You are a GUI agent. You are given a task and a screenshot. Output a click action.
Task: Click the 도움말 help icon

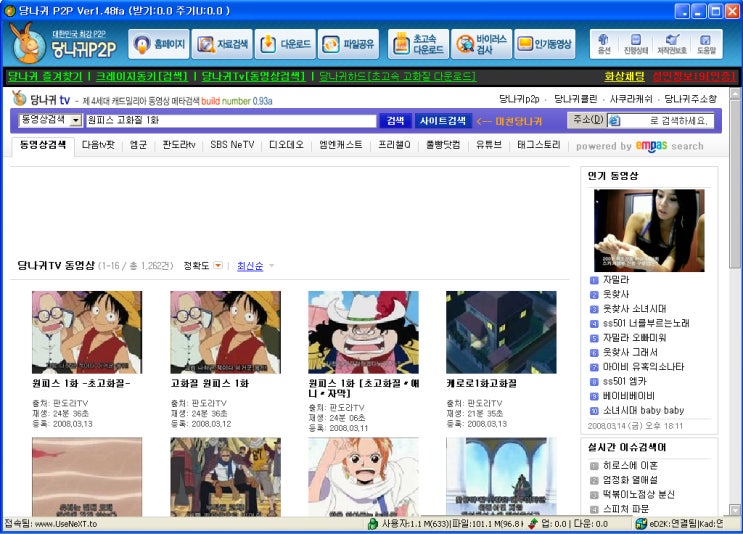pos(706,43)
